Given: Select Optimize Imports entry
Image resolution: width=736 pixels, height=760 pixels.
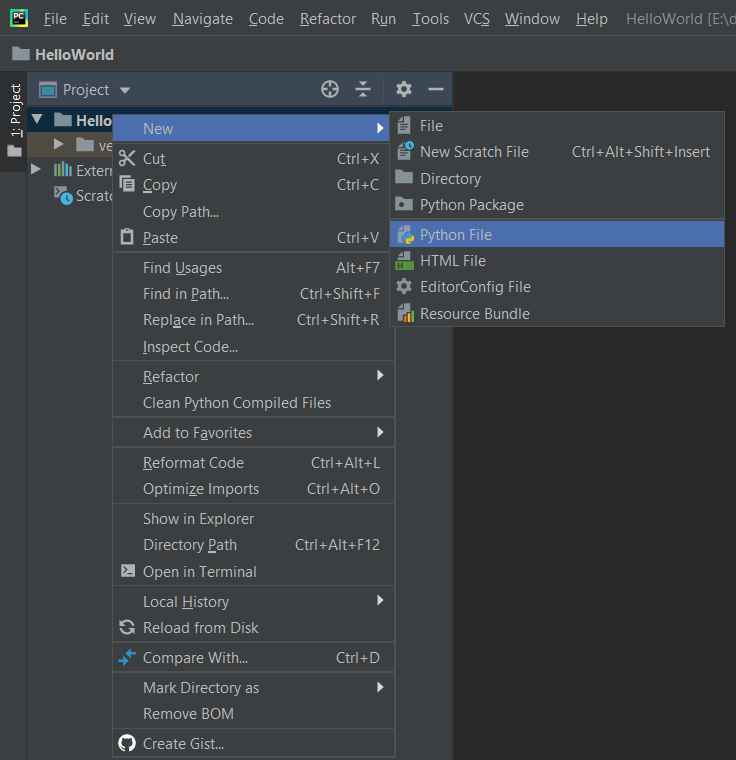Looking at the screenshot, I should pos(254,489).
